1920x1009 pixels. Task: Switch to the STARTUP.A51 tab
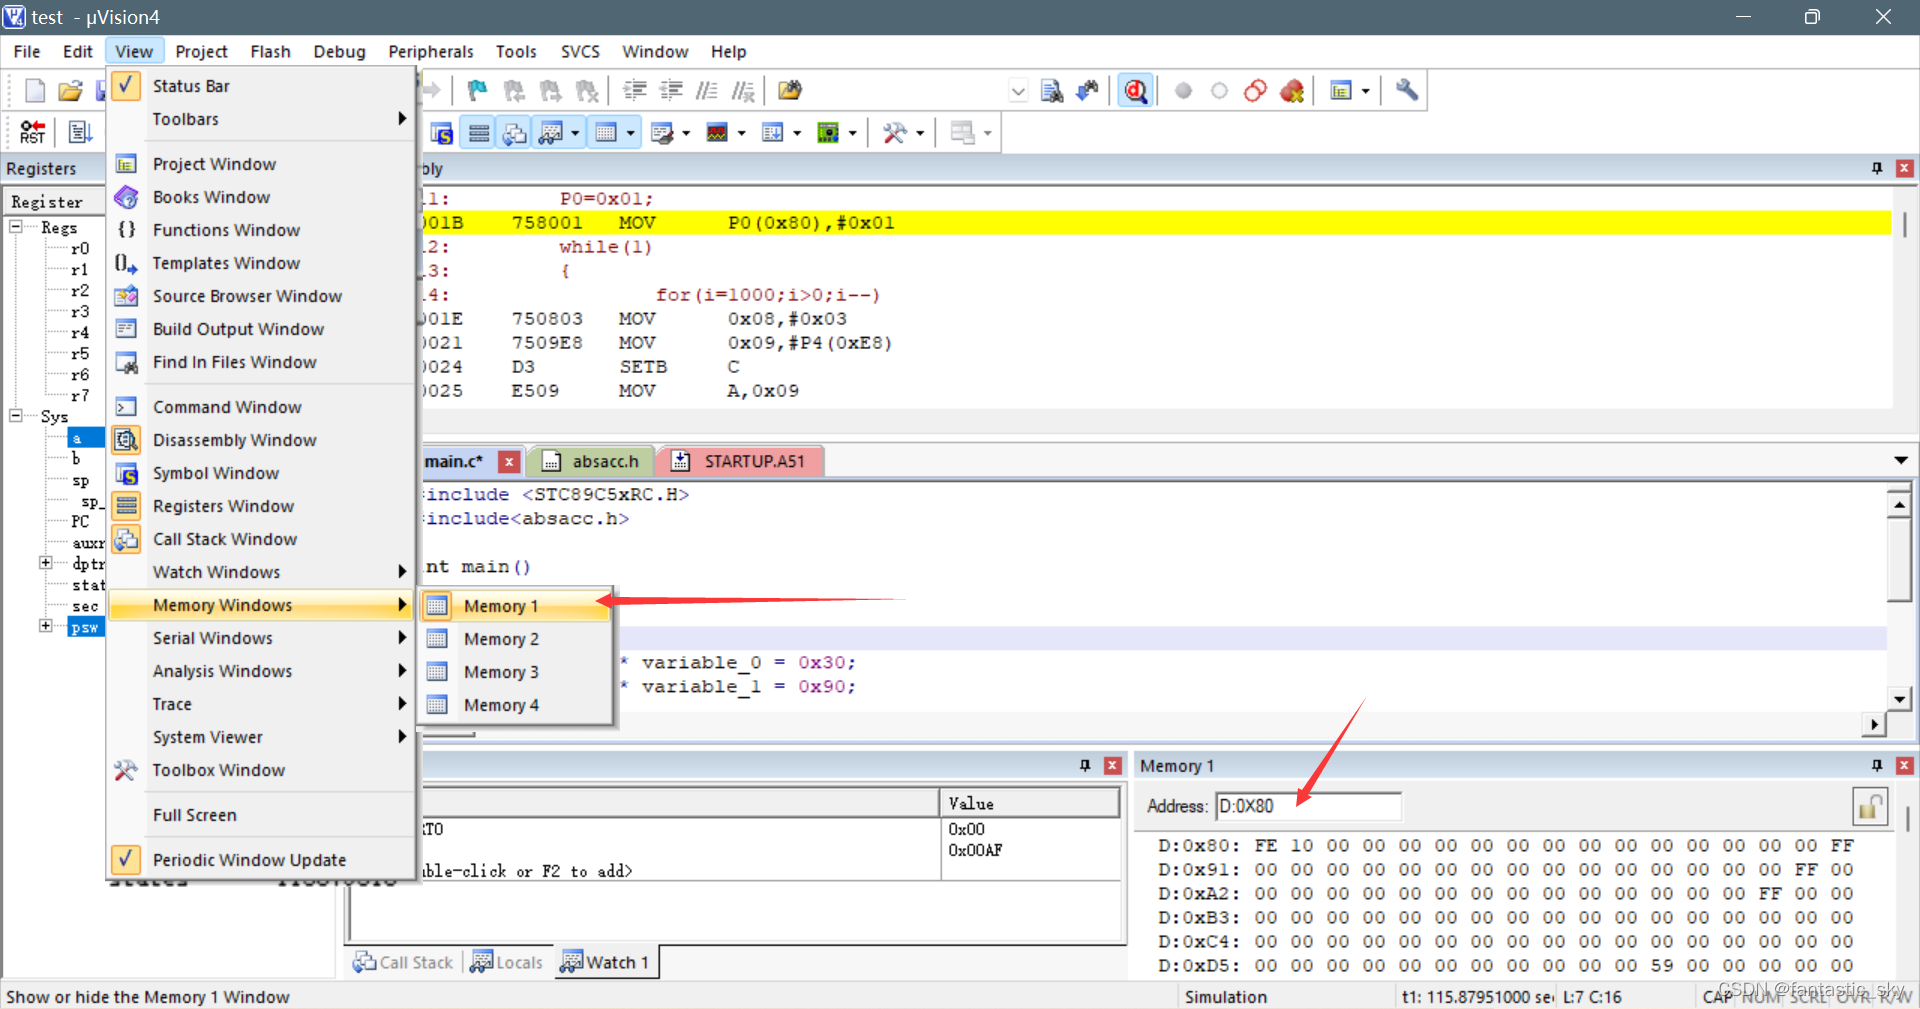tap(740, 461)
